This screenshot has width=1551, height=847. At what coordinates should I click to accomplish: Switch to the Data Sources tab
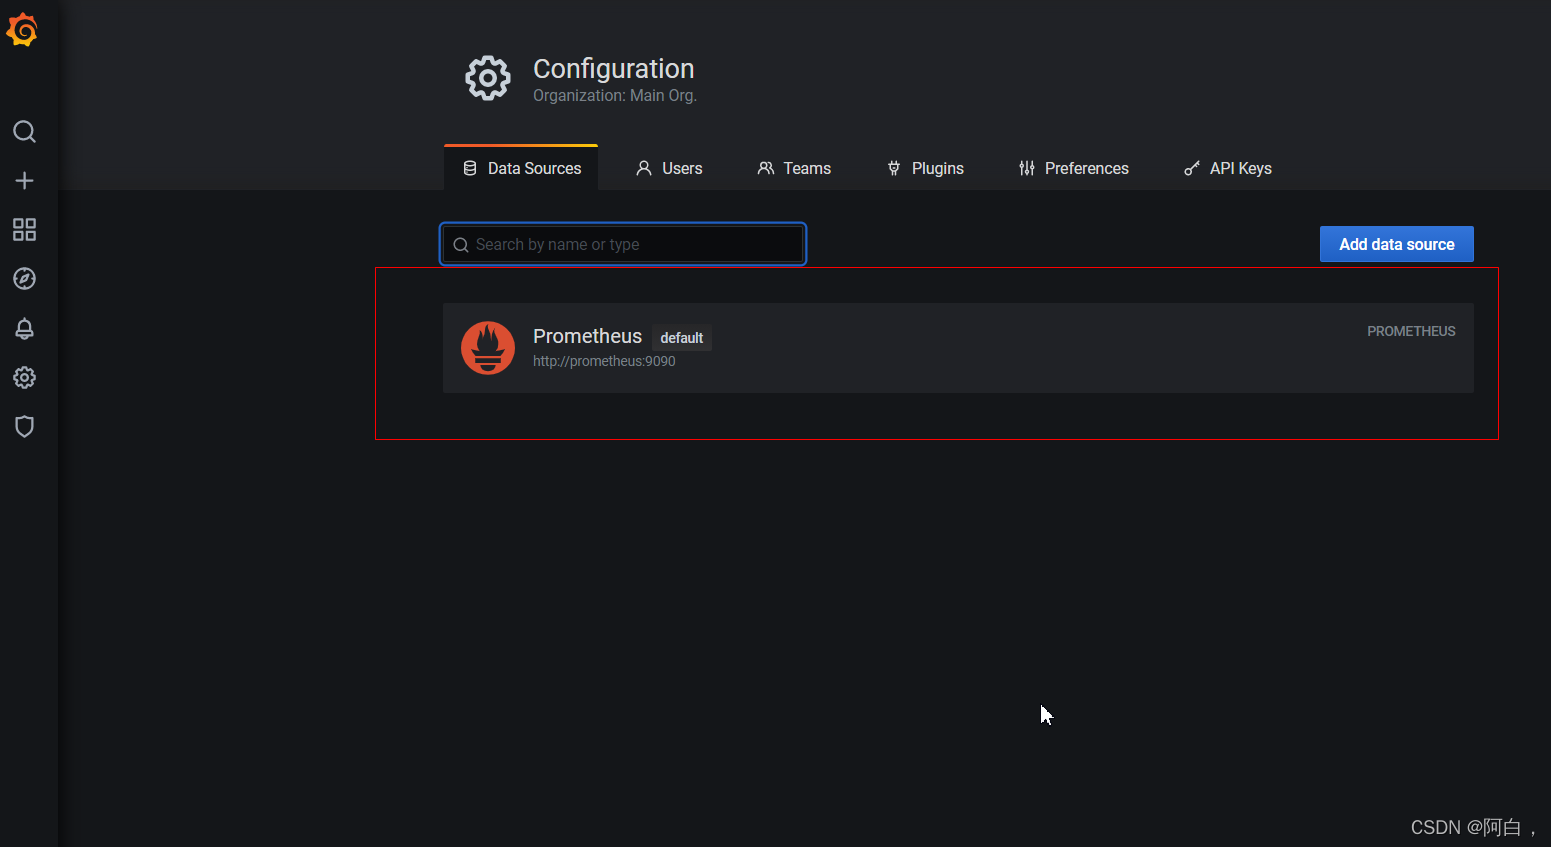coord(521,168)
